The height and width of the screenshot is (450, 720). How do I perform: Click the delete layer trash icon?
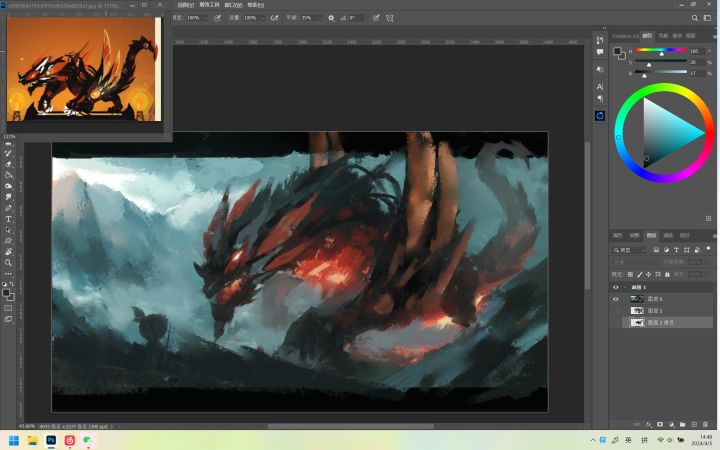(706, 424)
